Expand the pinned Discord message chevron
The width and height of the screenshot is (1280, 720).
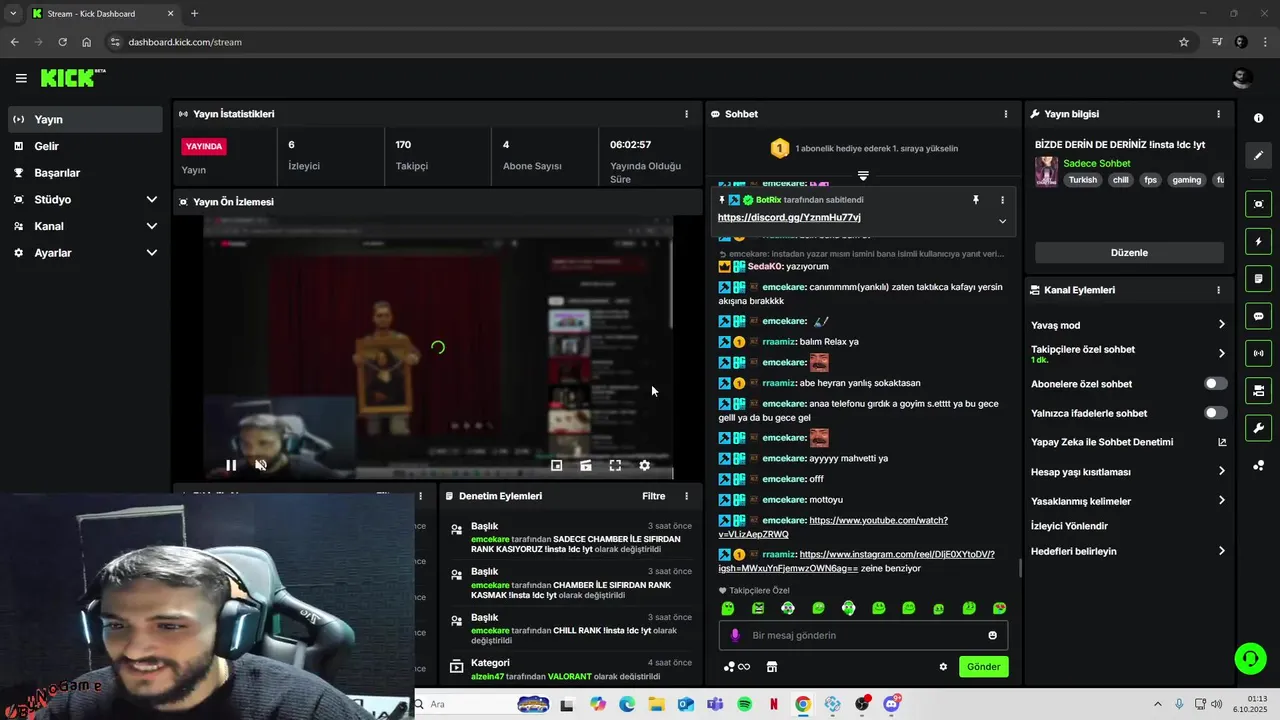coord(1002,221)
